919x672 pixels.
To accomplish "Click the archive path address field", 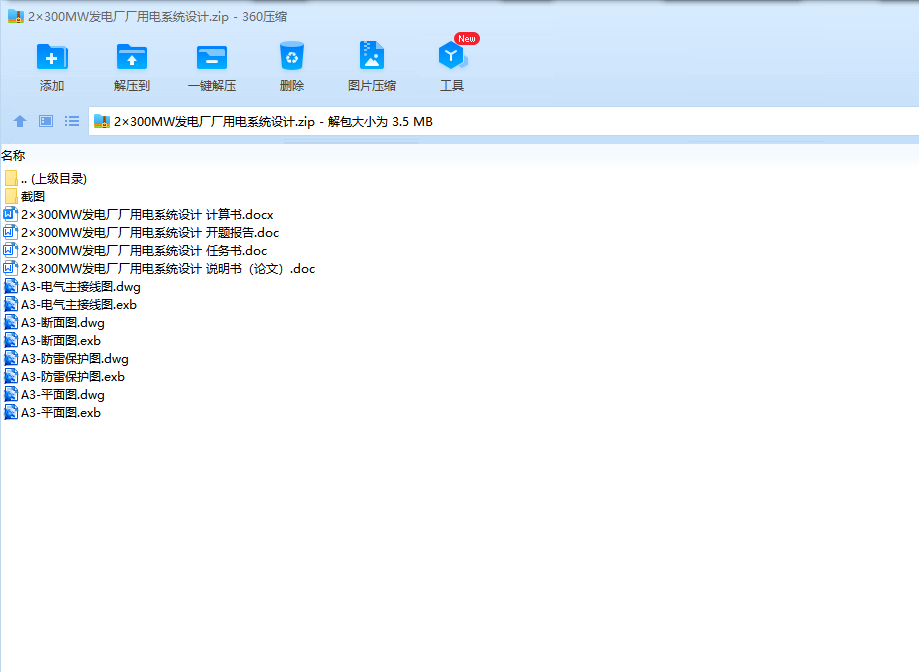I will pos(503,121).
